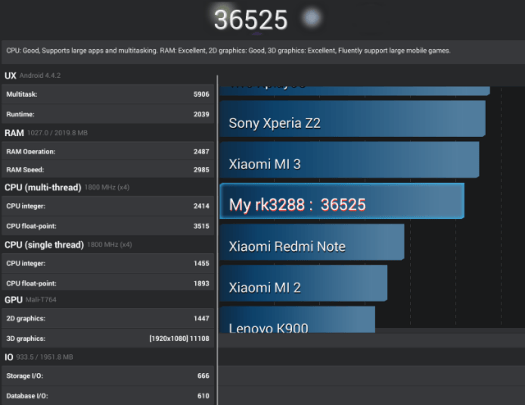Image resolution: width=525 pixels, height=405 pixels.
Task: Select the Xiaomi Redmi Note bar
Action: 312,242
